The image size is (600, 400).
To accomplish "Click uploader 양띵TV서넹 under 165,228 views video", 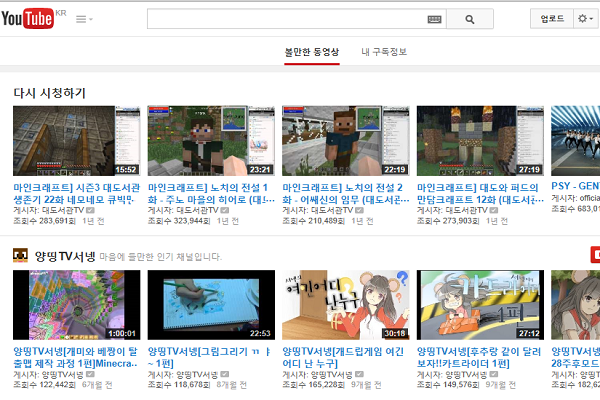I will 331,374.
